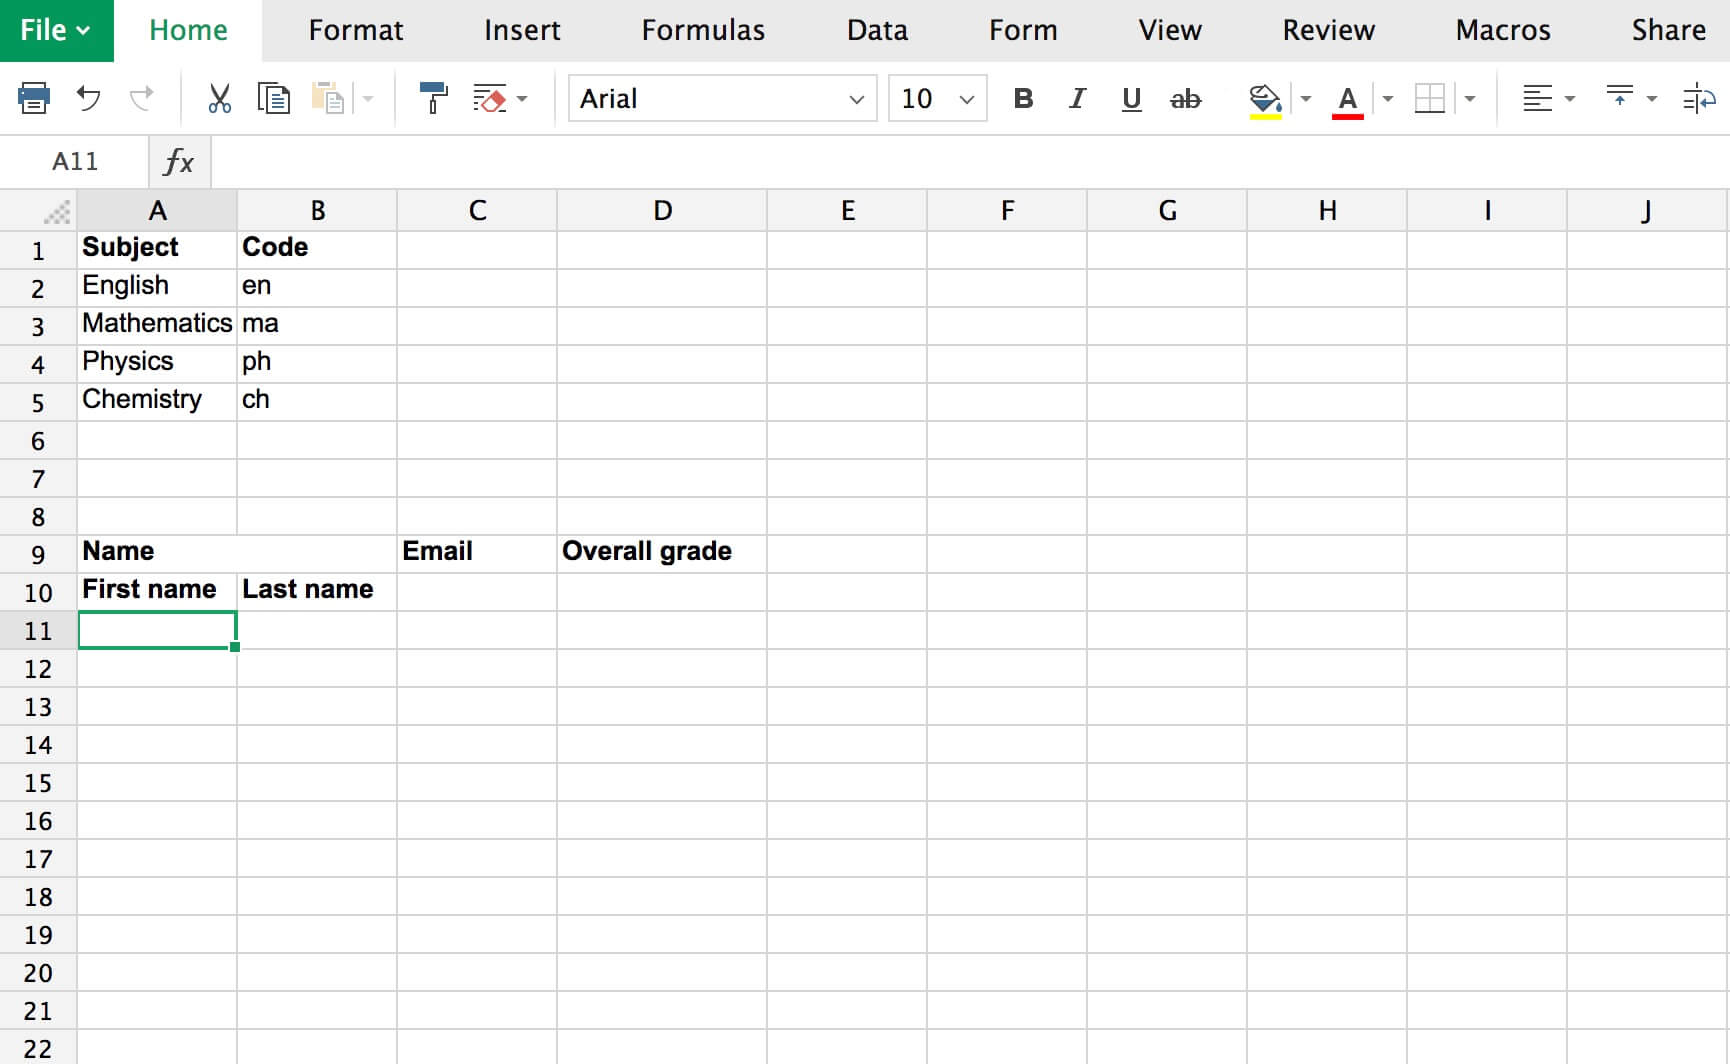Select the Paint Format tool
The width and height of the screenshot is (1730, 1064).
click(x=433, y=98)
